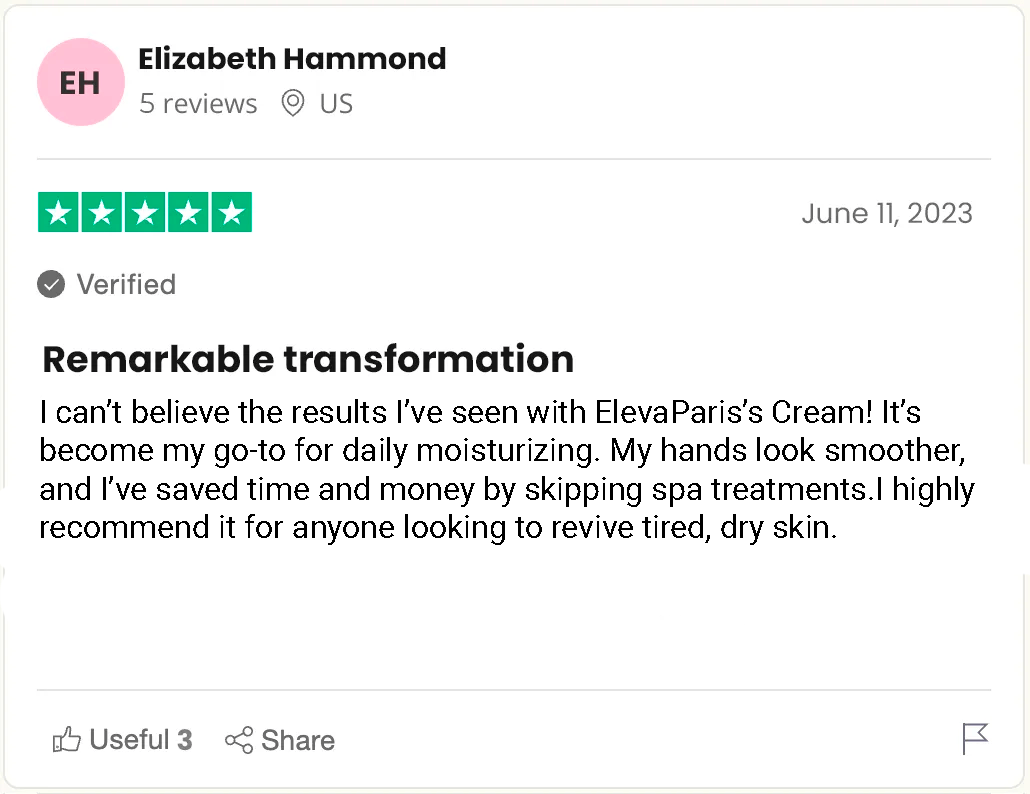Click the US country label
This screenshot has width=1030, height=794.
click(x=336, y=104)
